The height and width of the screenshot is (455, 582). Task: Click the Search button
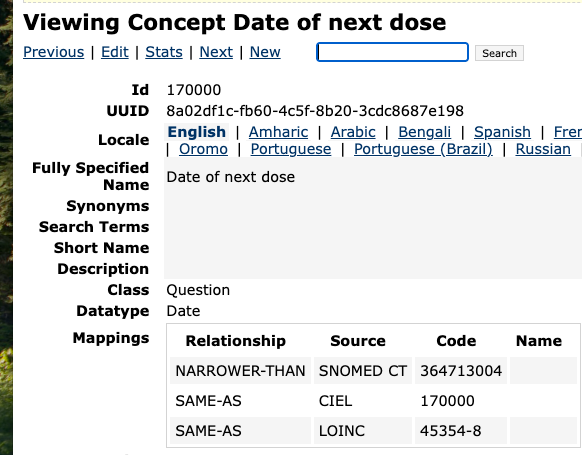pos(499,53)
